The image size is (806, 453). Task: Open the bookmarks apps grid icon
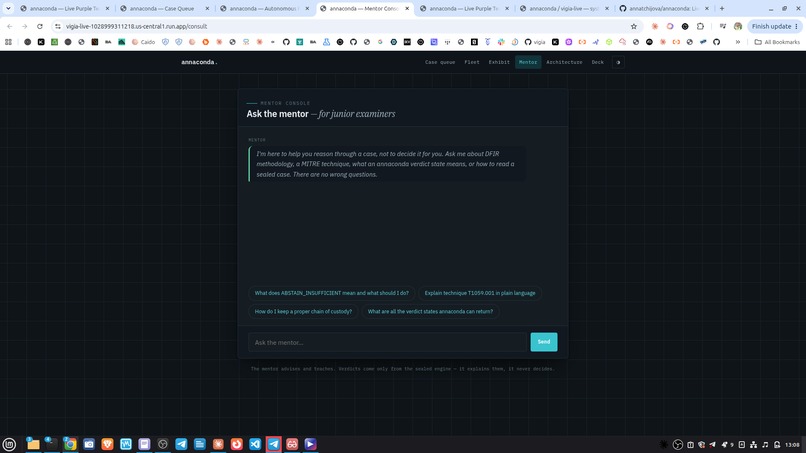click(x=8, y=42)
